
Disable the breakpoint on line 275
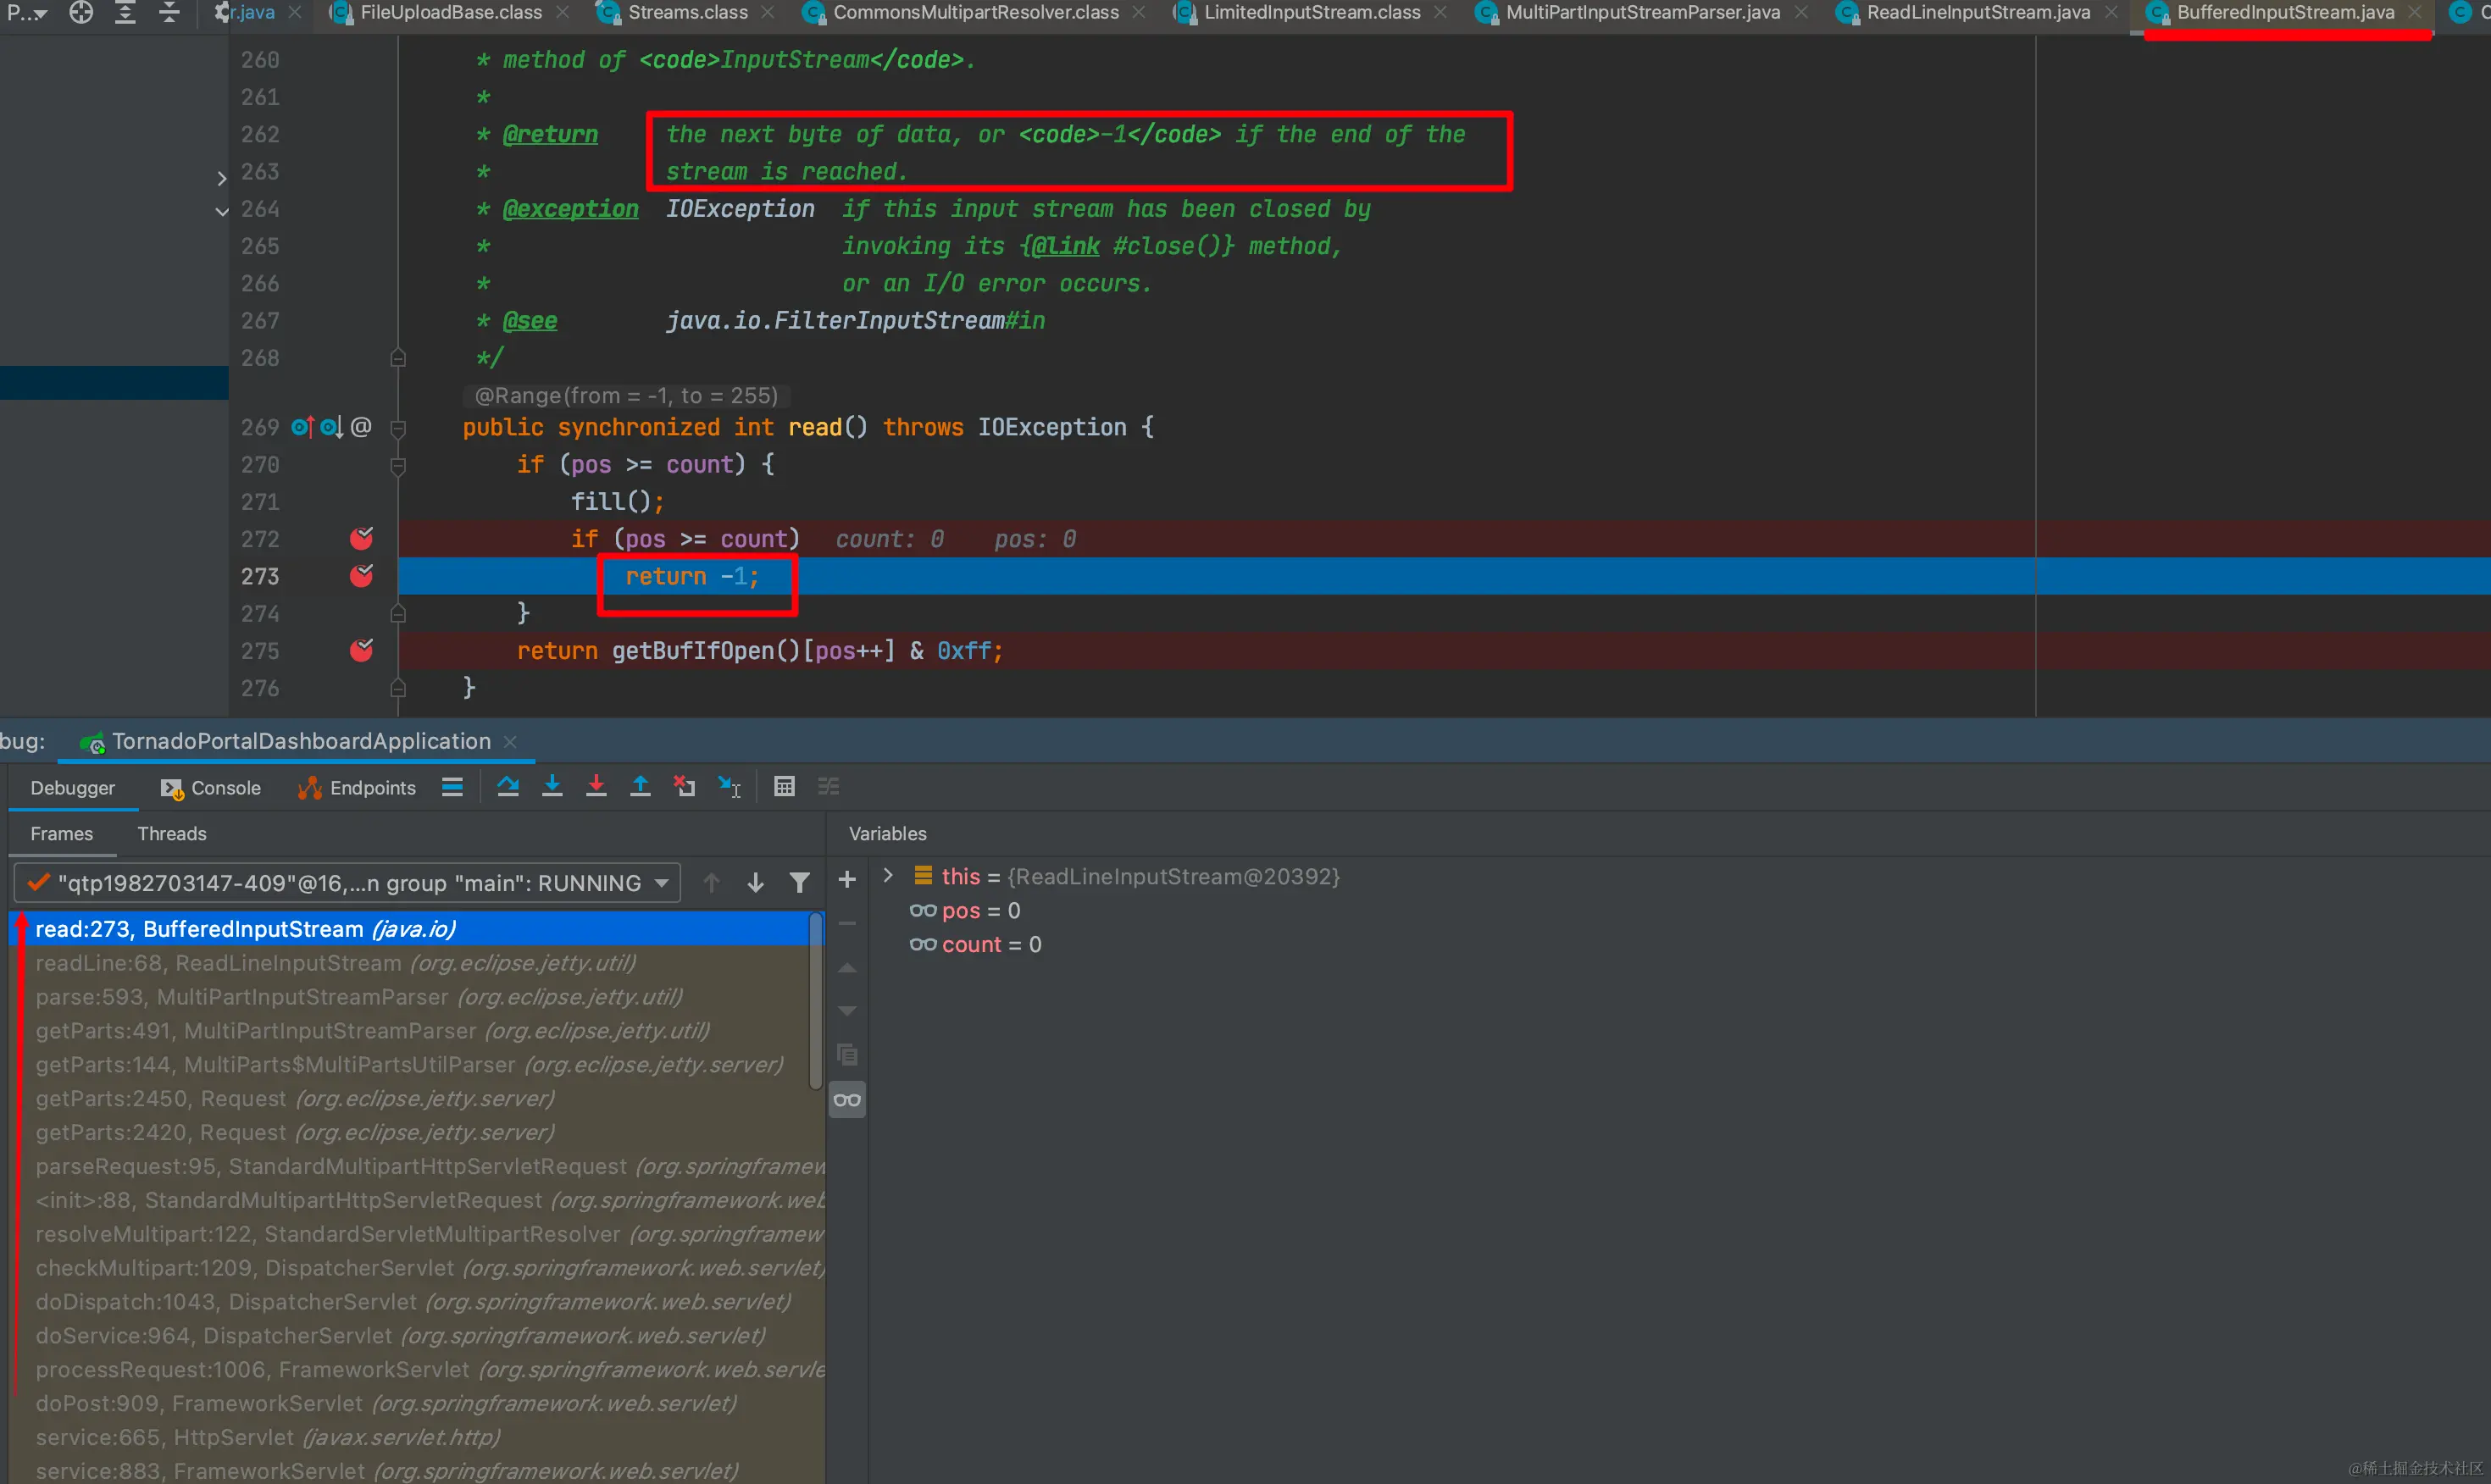tap(361, 651)
